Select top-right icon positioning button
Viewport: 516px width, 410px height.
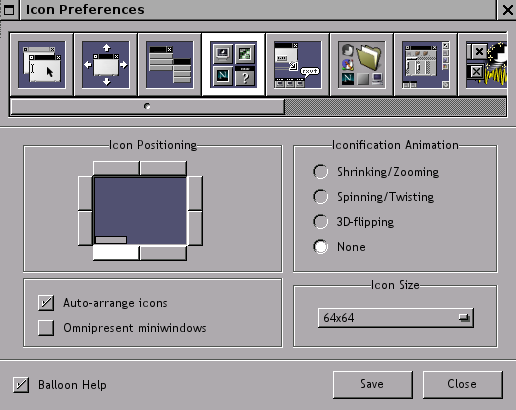[x=163, y=168]
